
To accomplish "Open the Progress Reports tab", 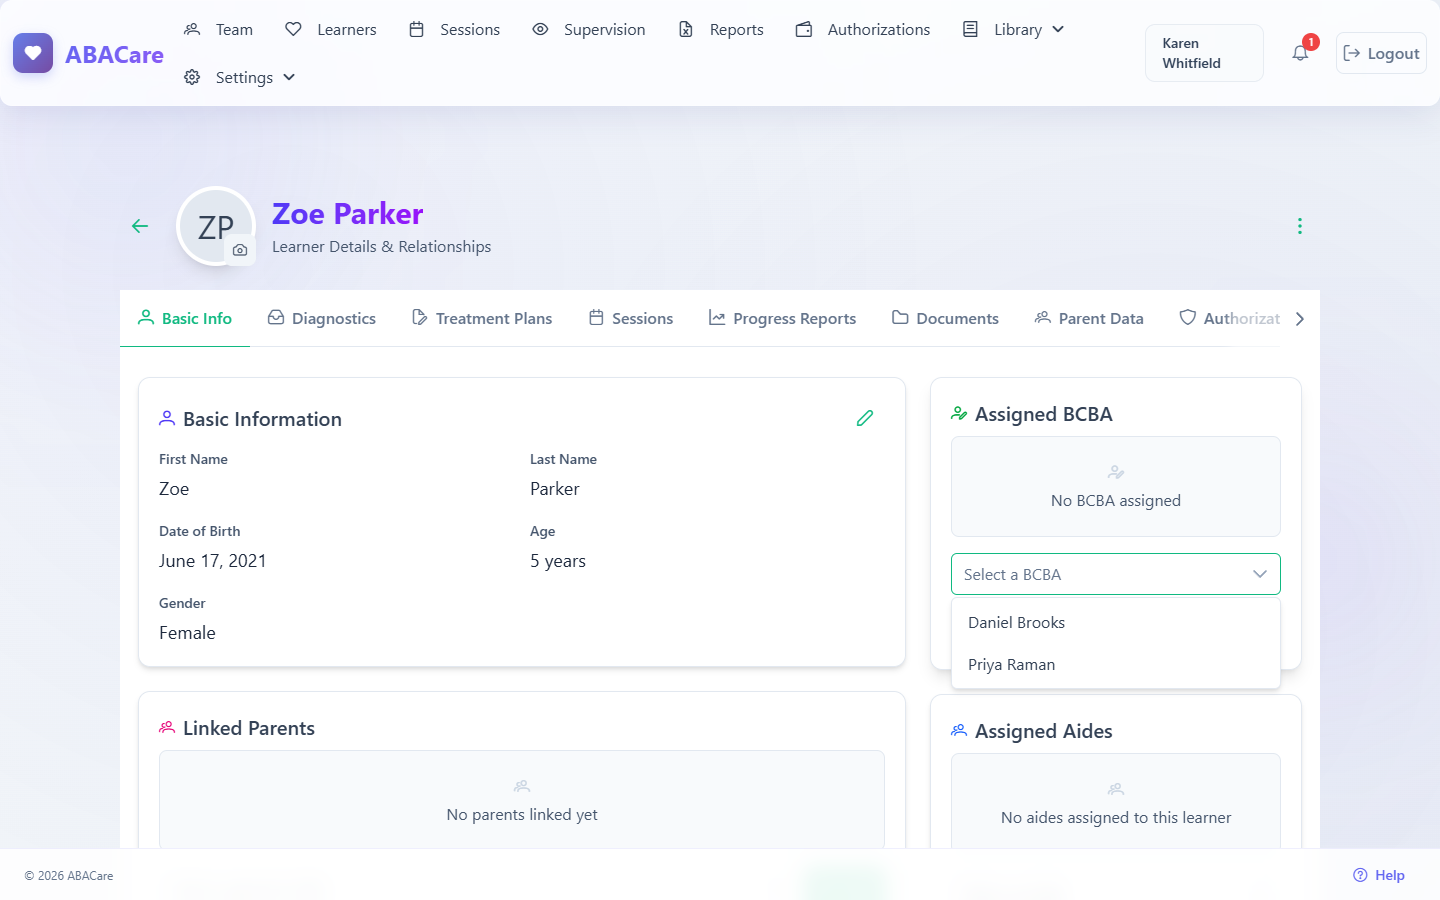I will tap(783, 318).
